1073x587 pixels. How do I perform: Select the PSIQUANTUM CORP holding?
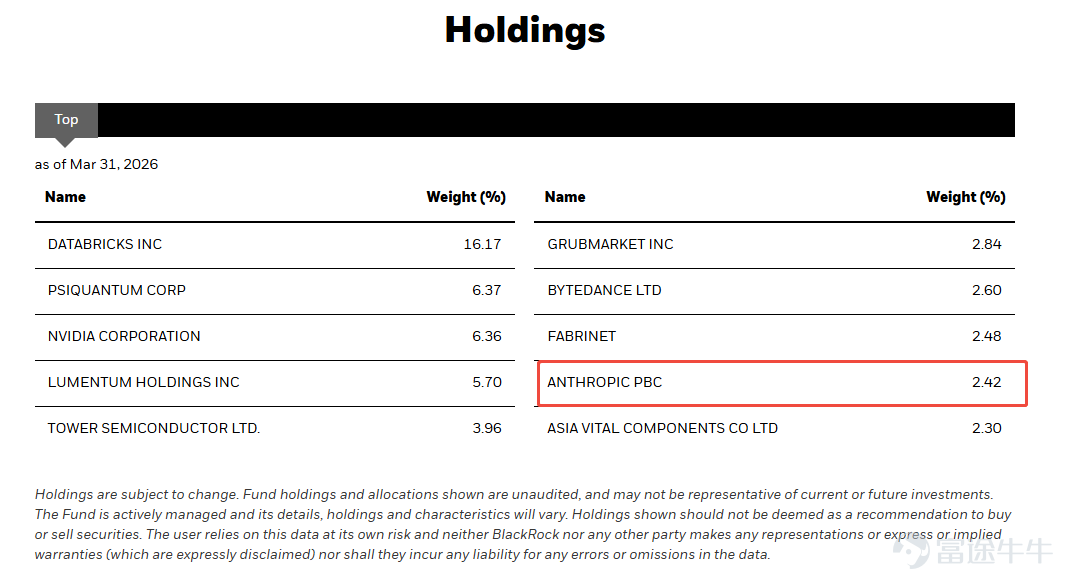tap(274, 290)
